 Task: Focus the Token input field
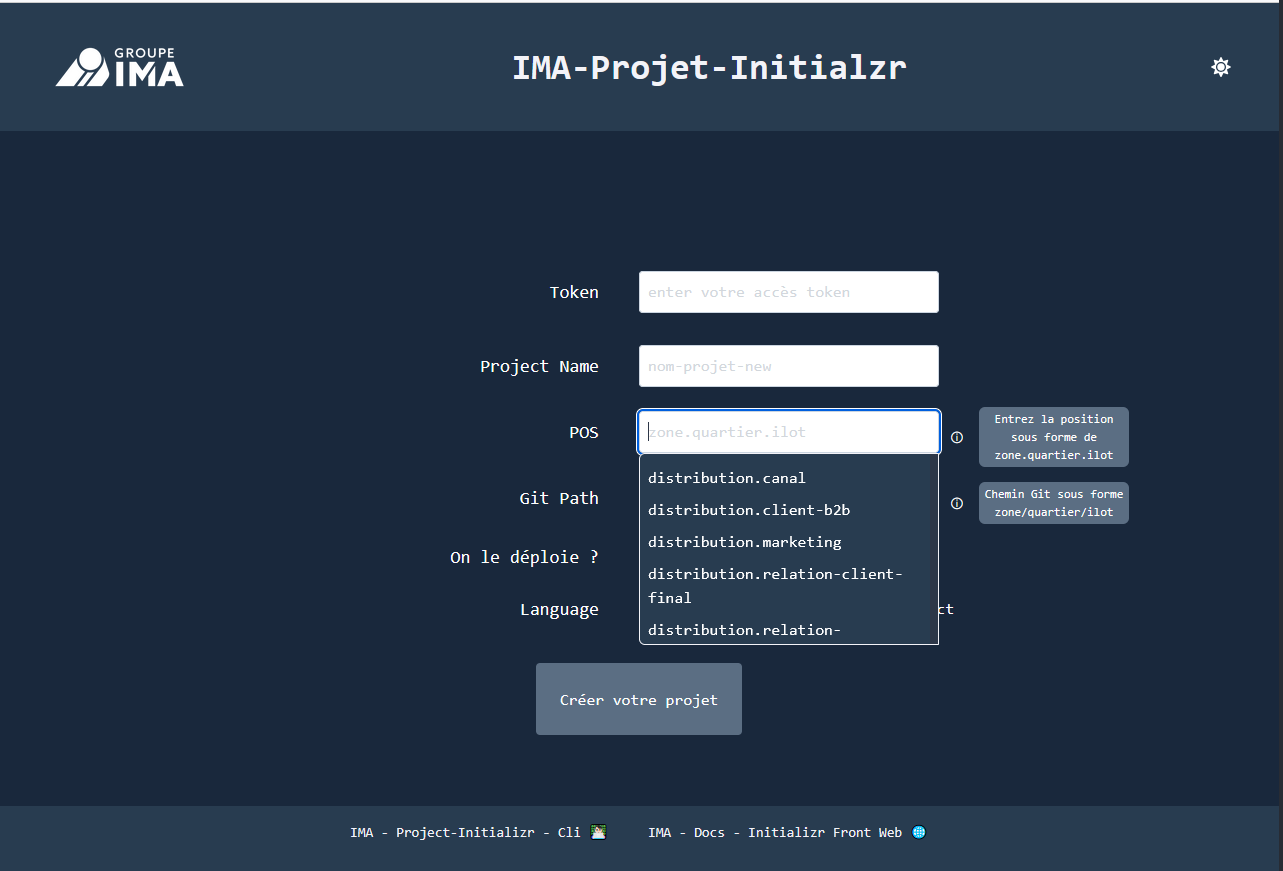(788, 292)
